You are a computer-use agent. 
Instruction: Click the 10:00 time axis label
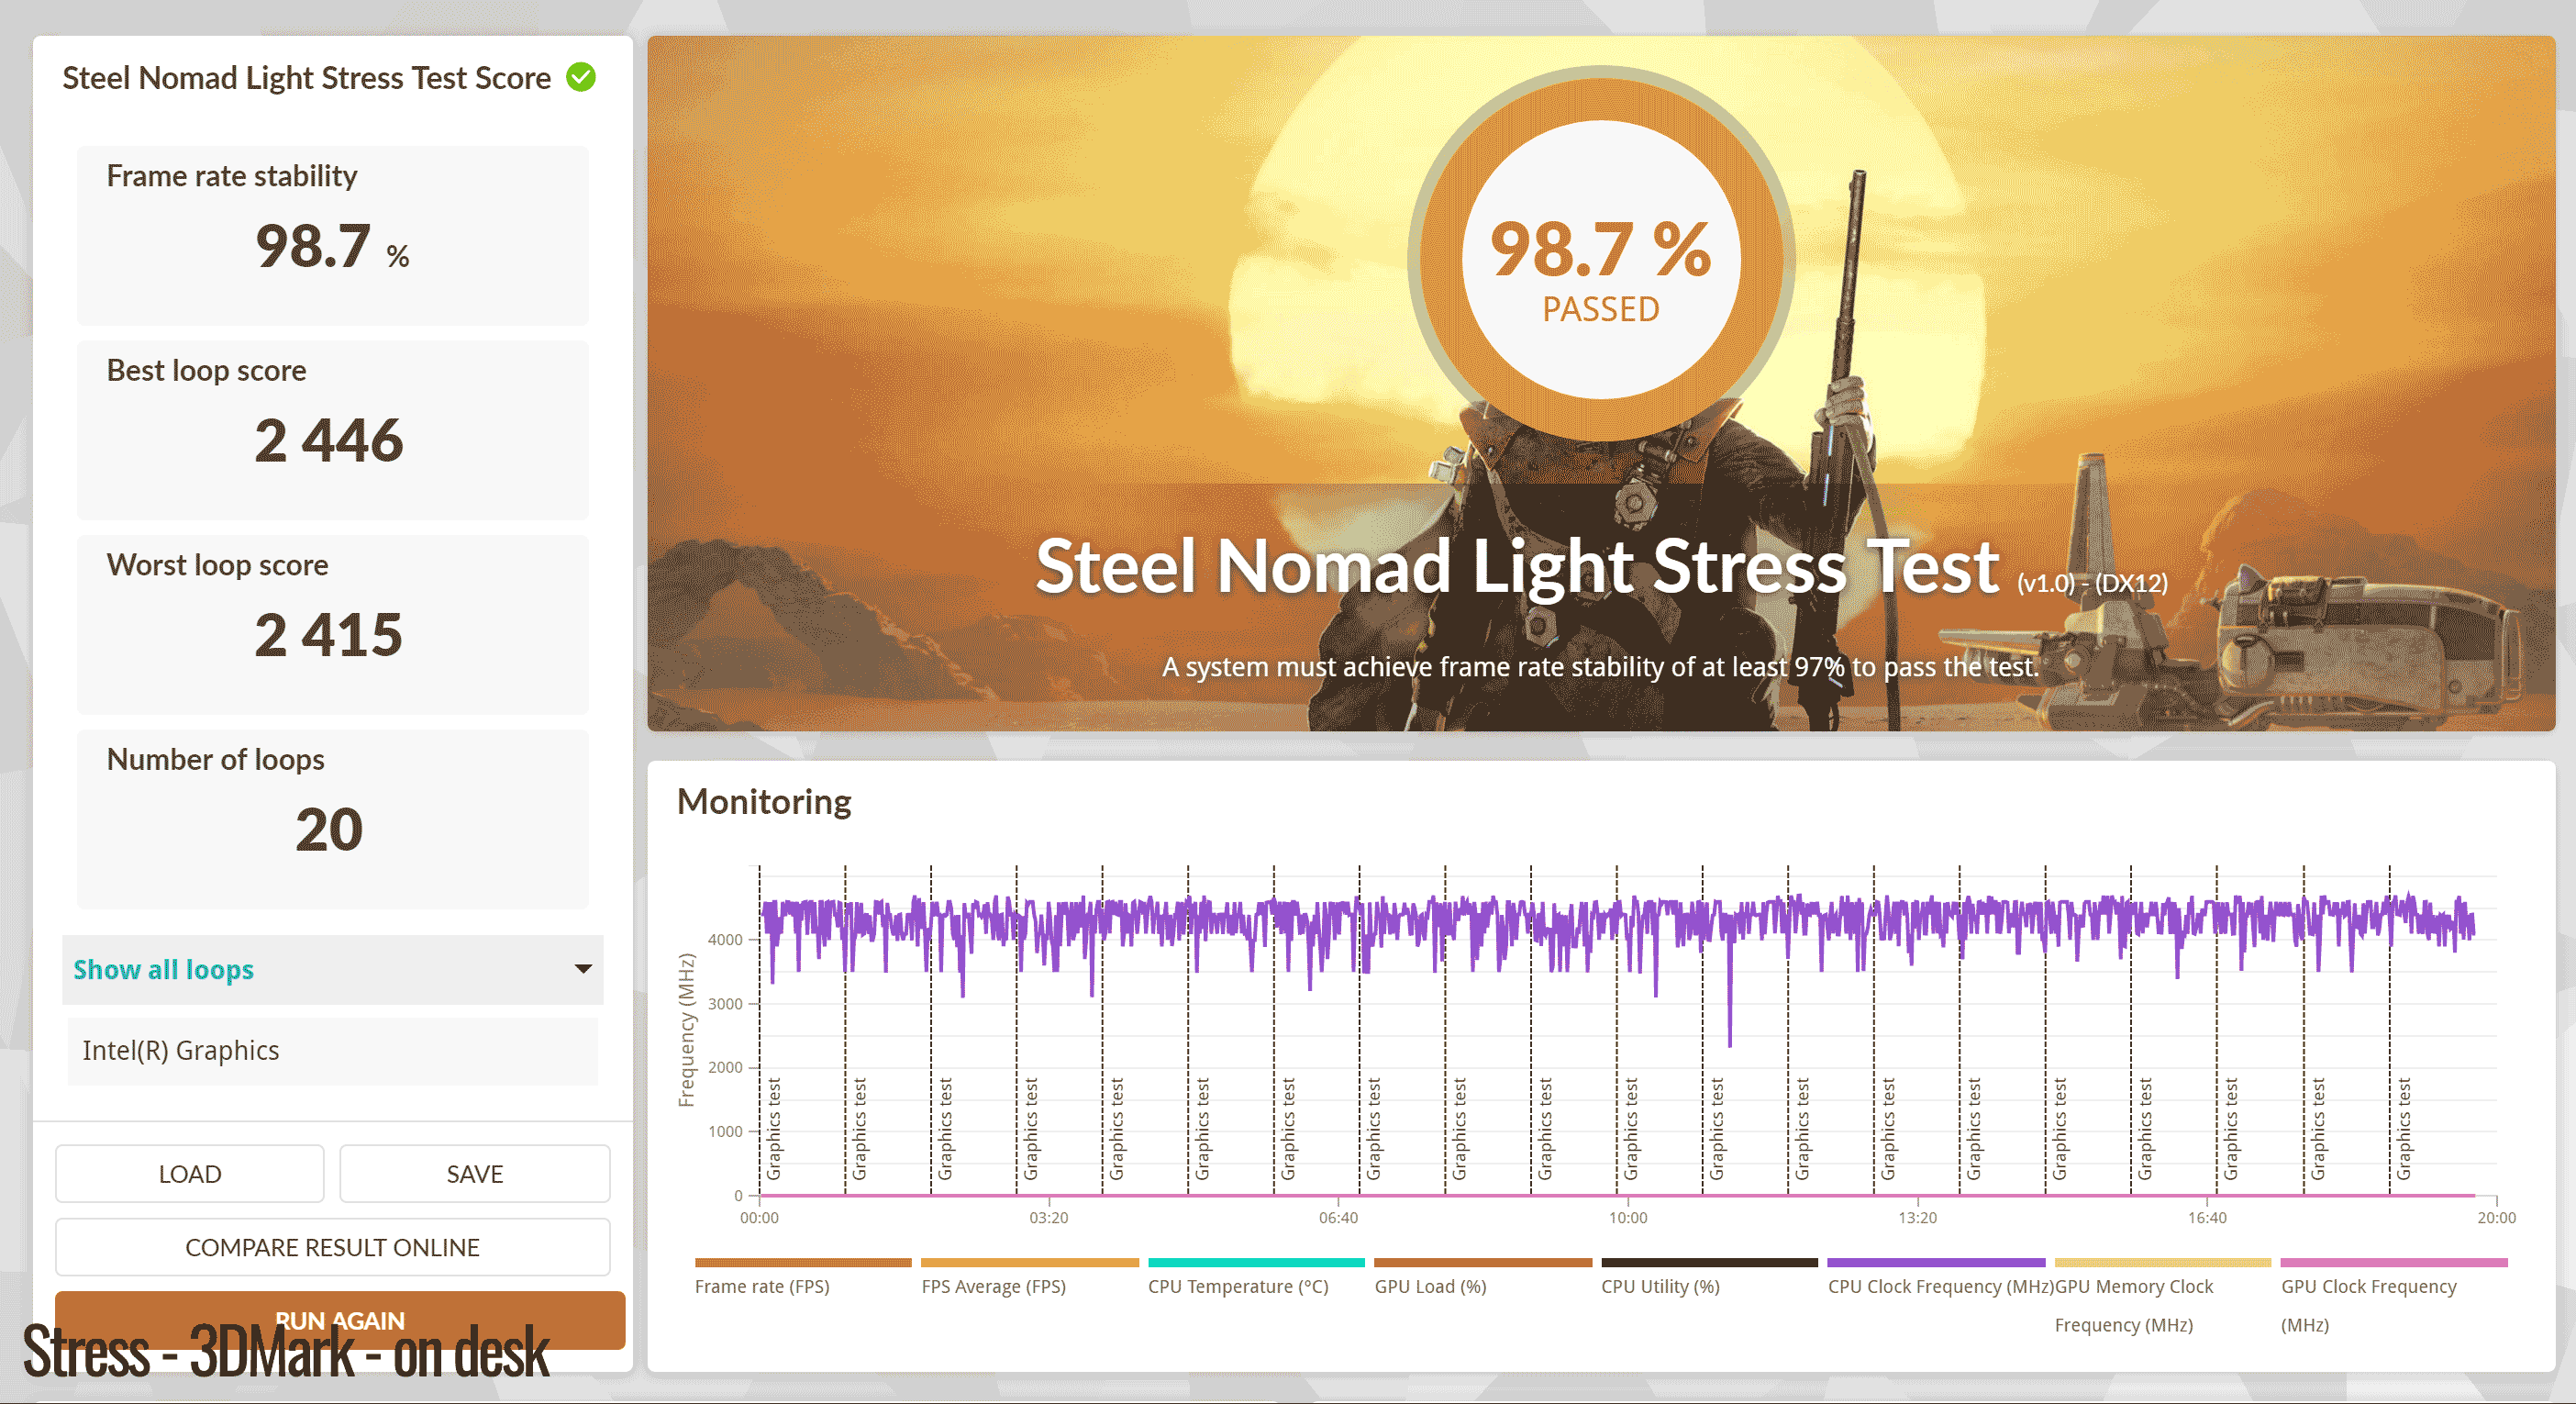pyautogui.click(x=1628, y=1217)
